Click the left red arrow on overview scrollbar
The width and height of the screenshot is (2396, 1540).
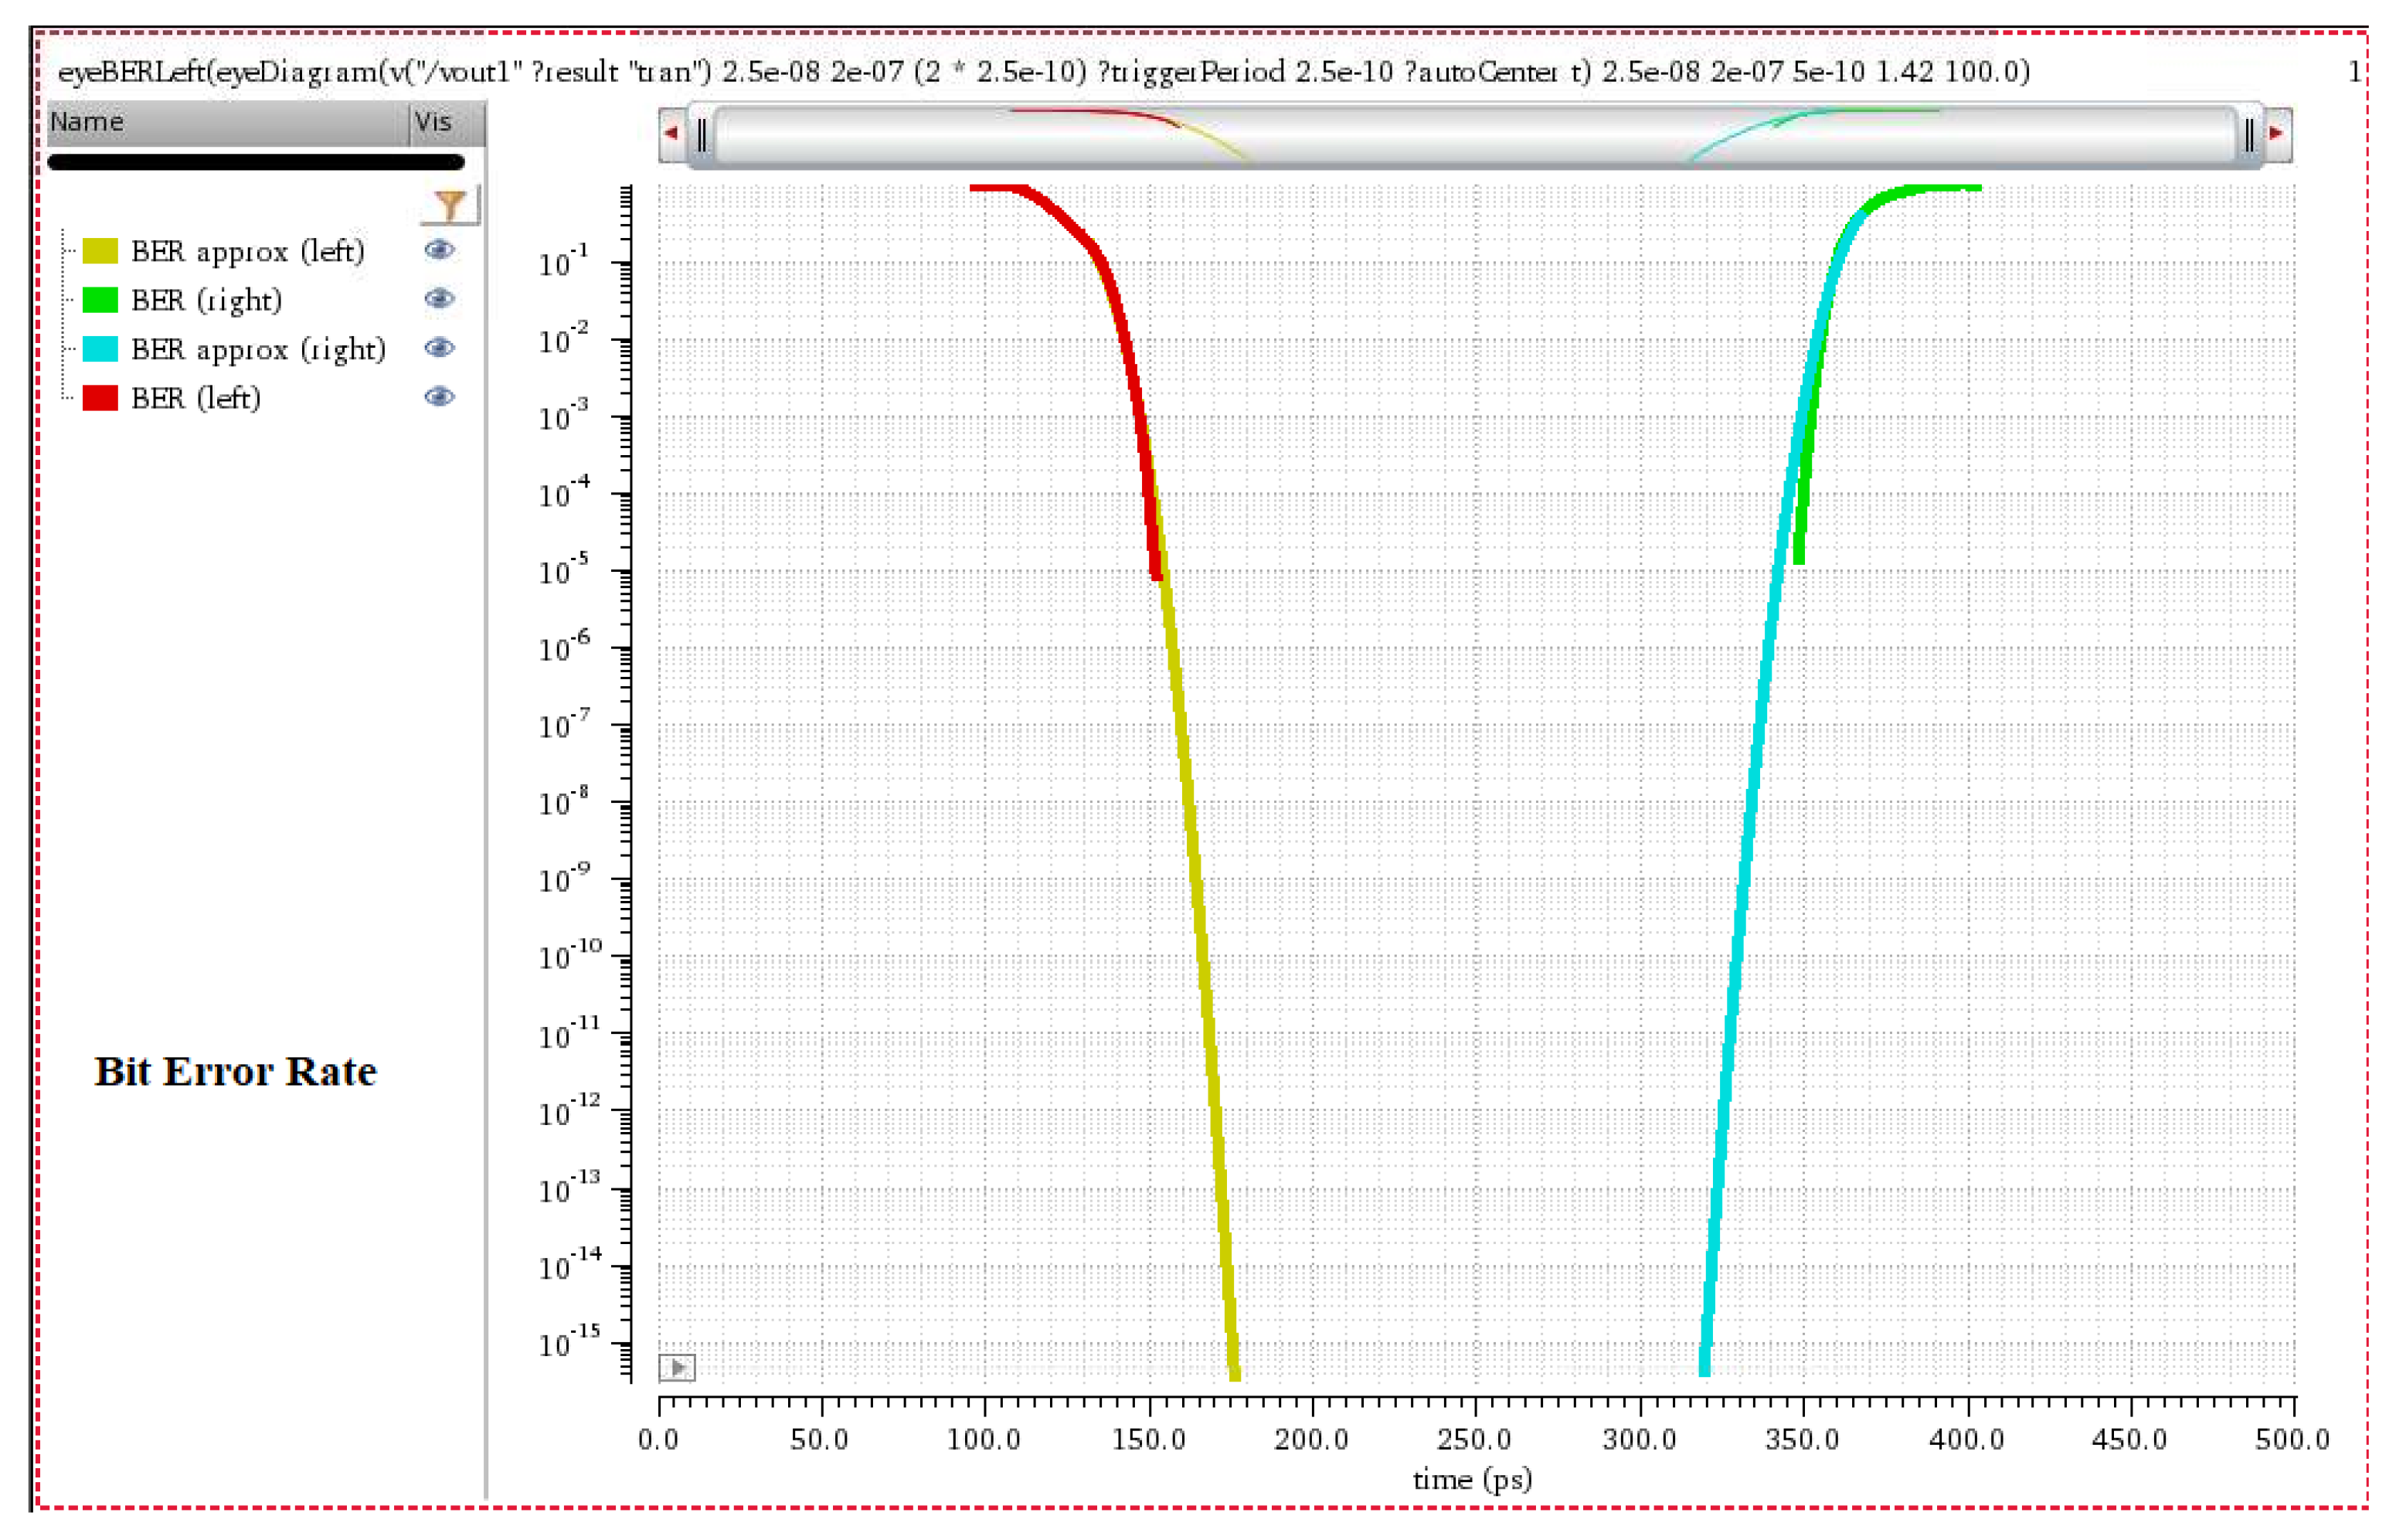click(672, 133)
